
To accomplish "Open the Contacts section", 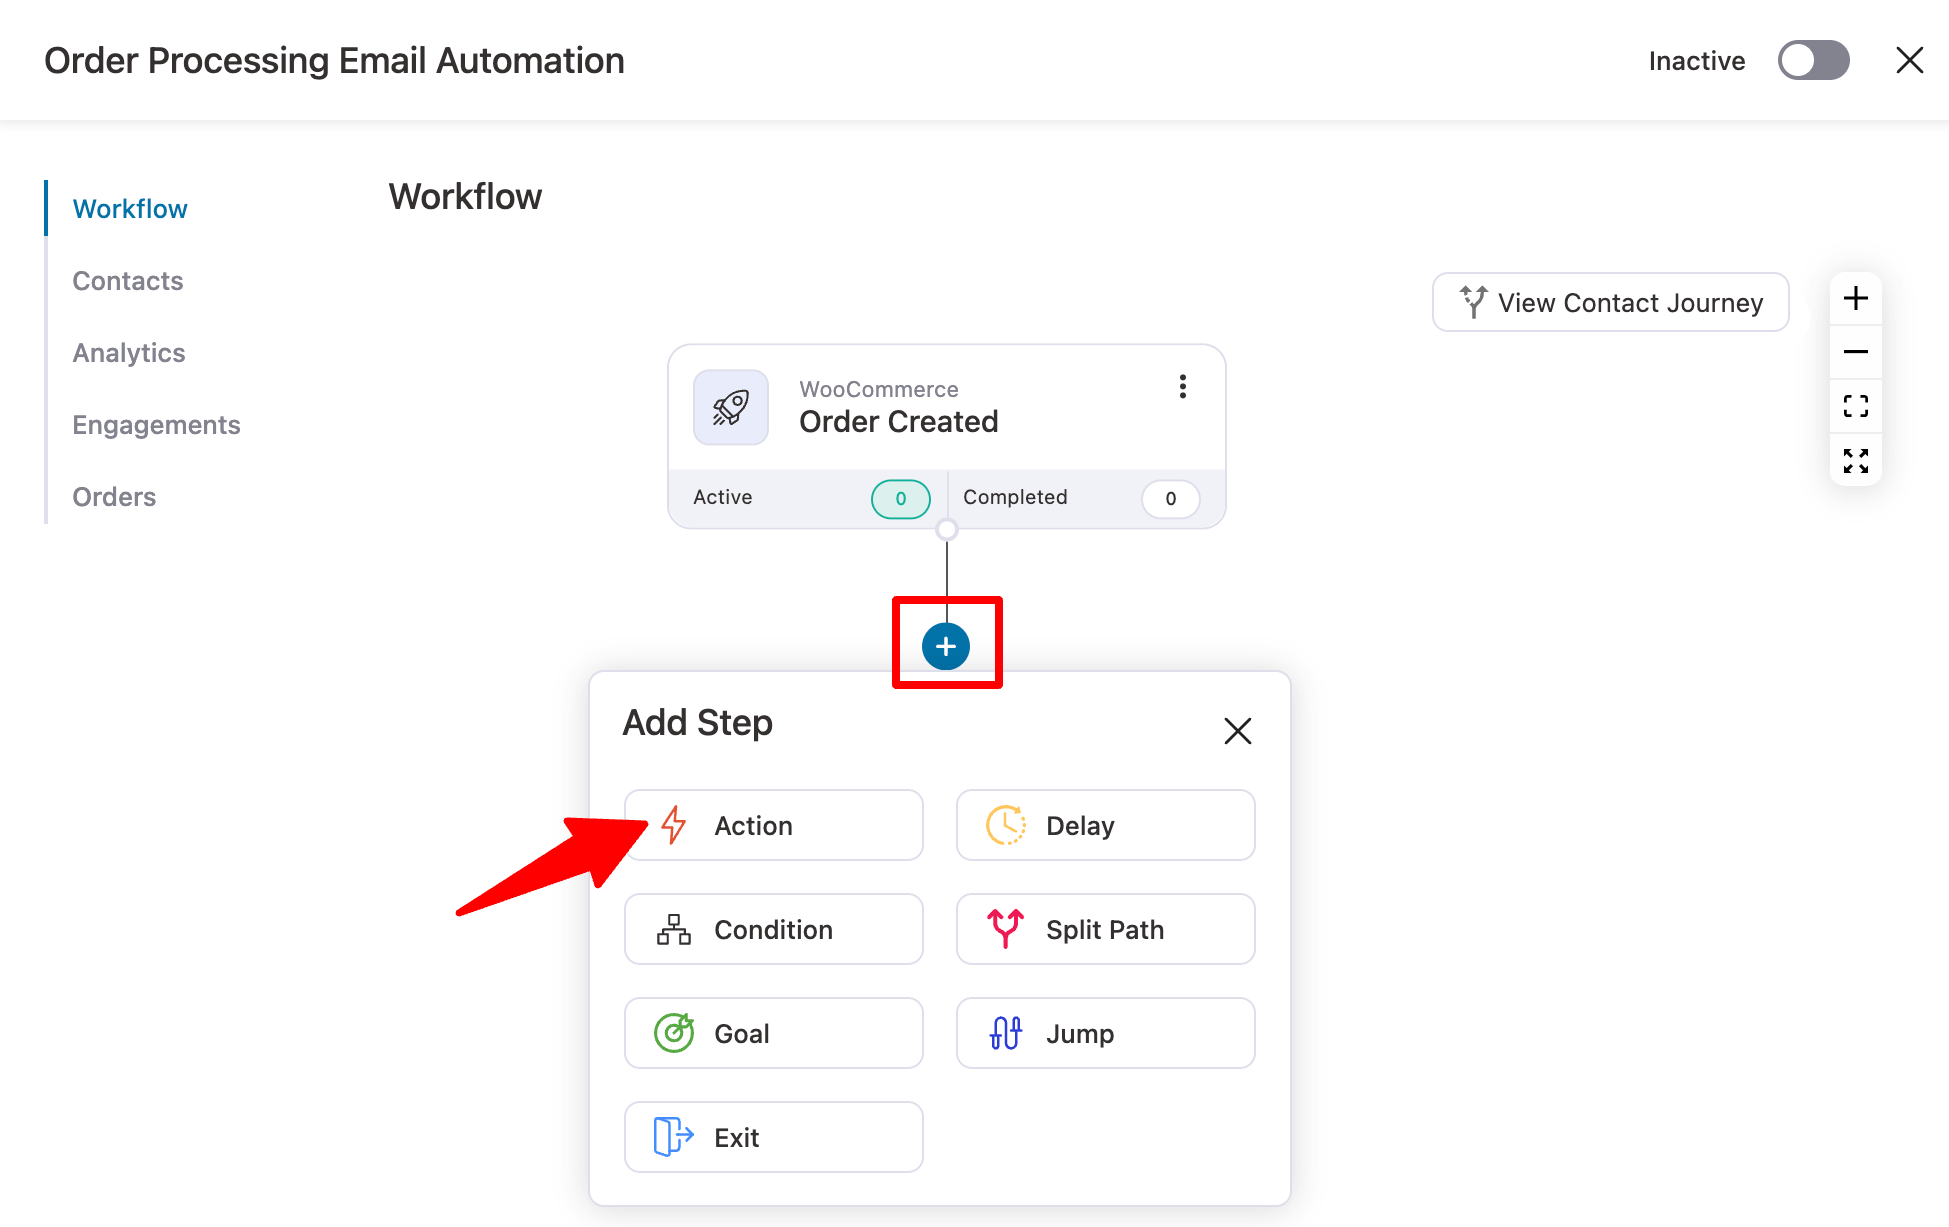I will pos(127,278).
